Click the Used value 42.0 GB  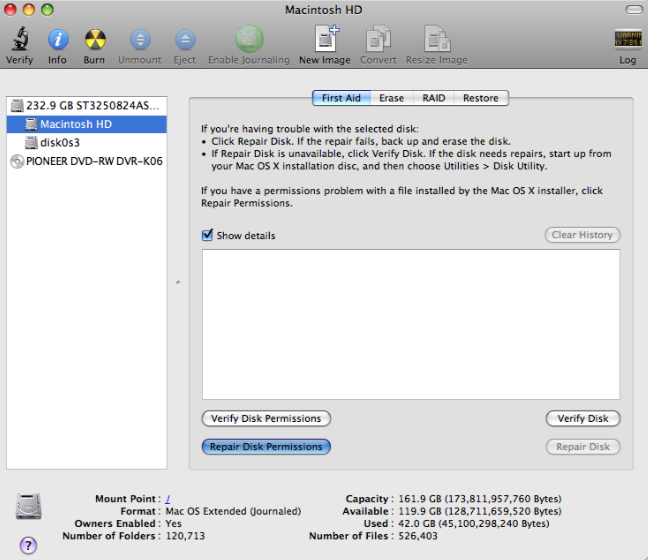pos(474,524)
